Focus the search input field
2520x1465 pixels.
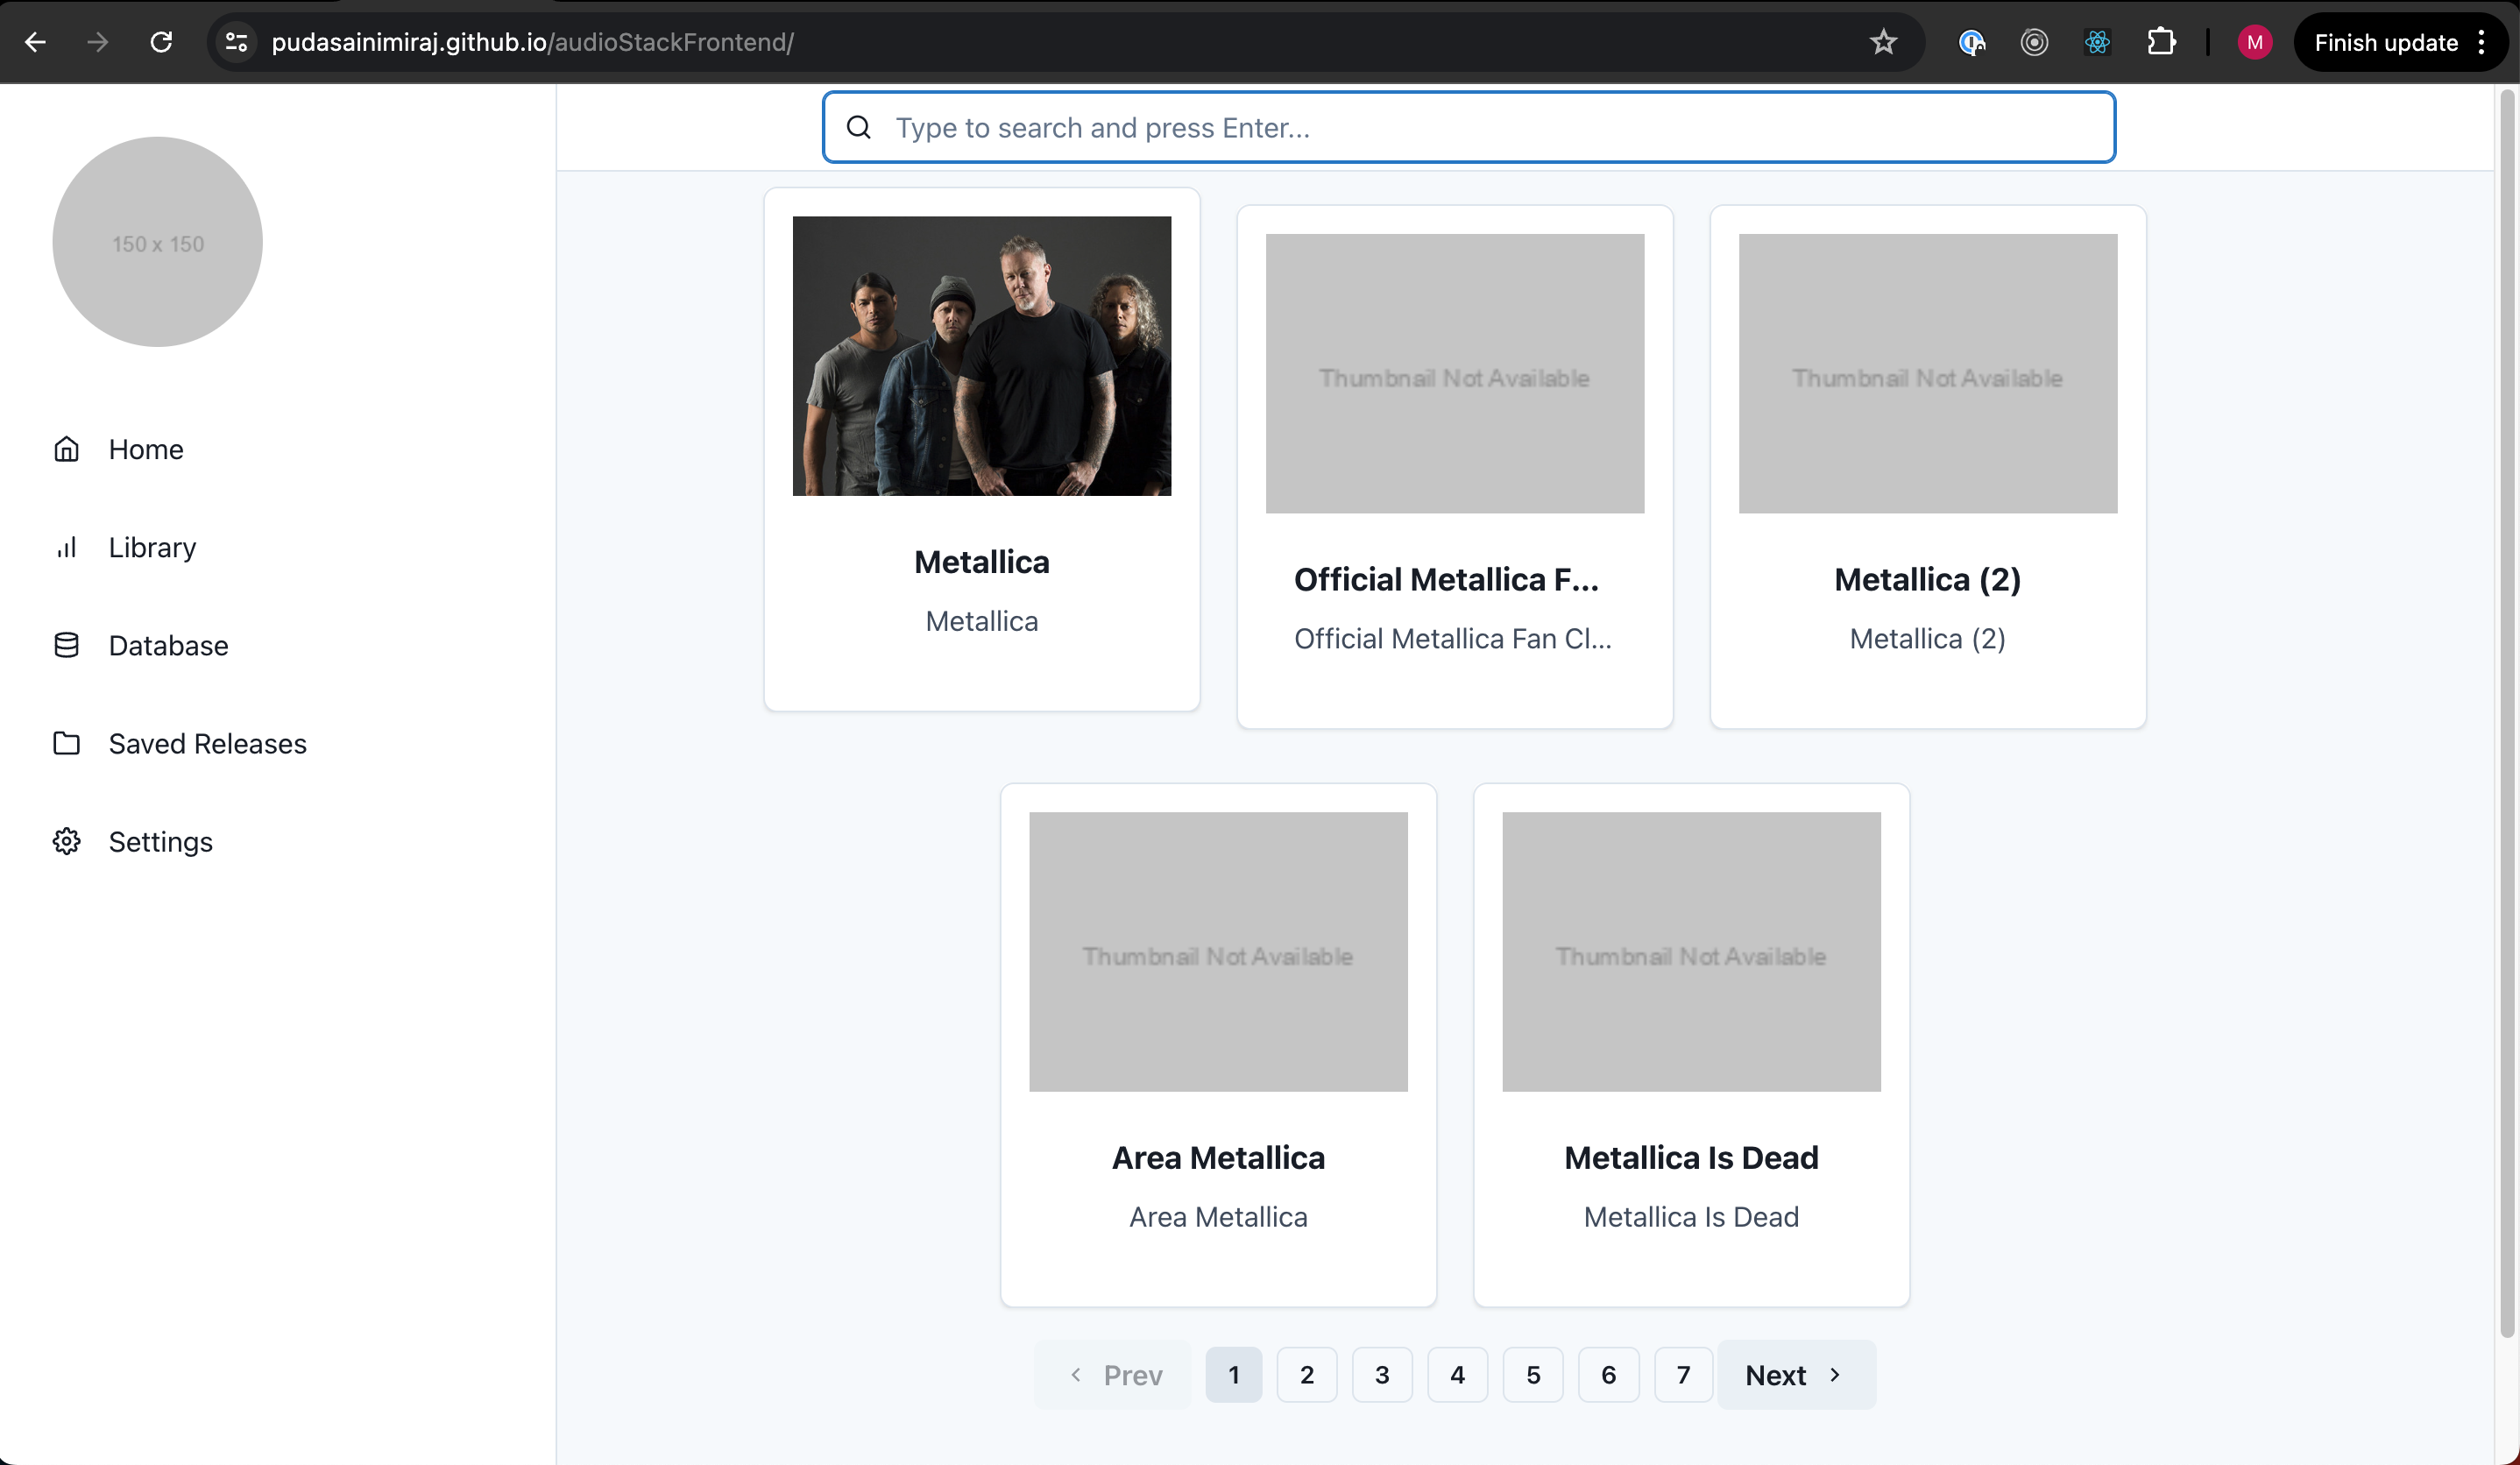pyautogui.click(x=1490, y=127)
